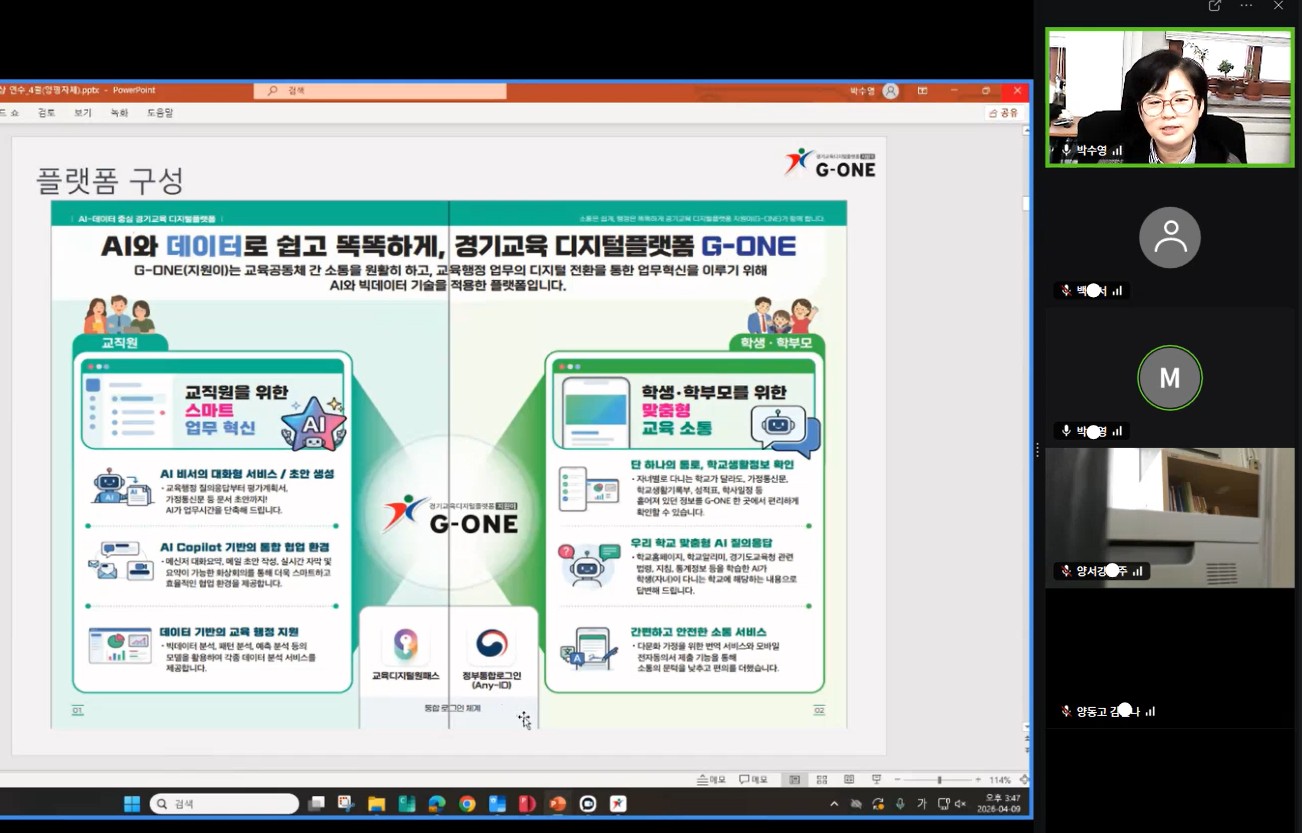1302x833 pixels.
Task: Click the panel divider handle beside participants
Action: [1037, 451]
